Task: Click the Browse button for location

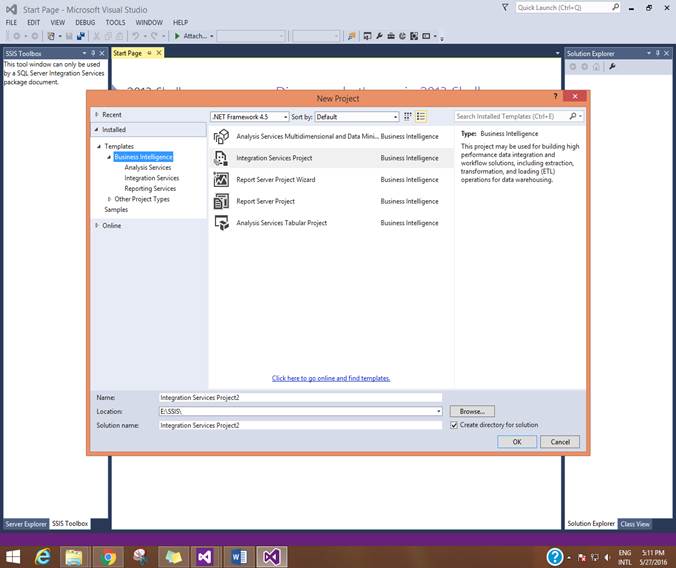Action: (x=471, y=411)
